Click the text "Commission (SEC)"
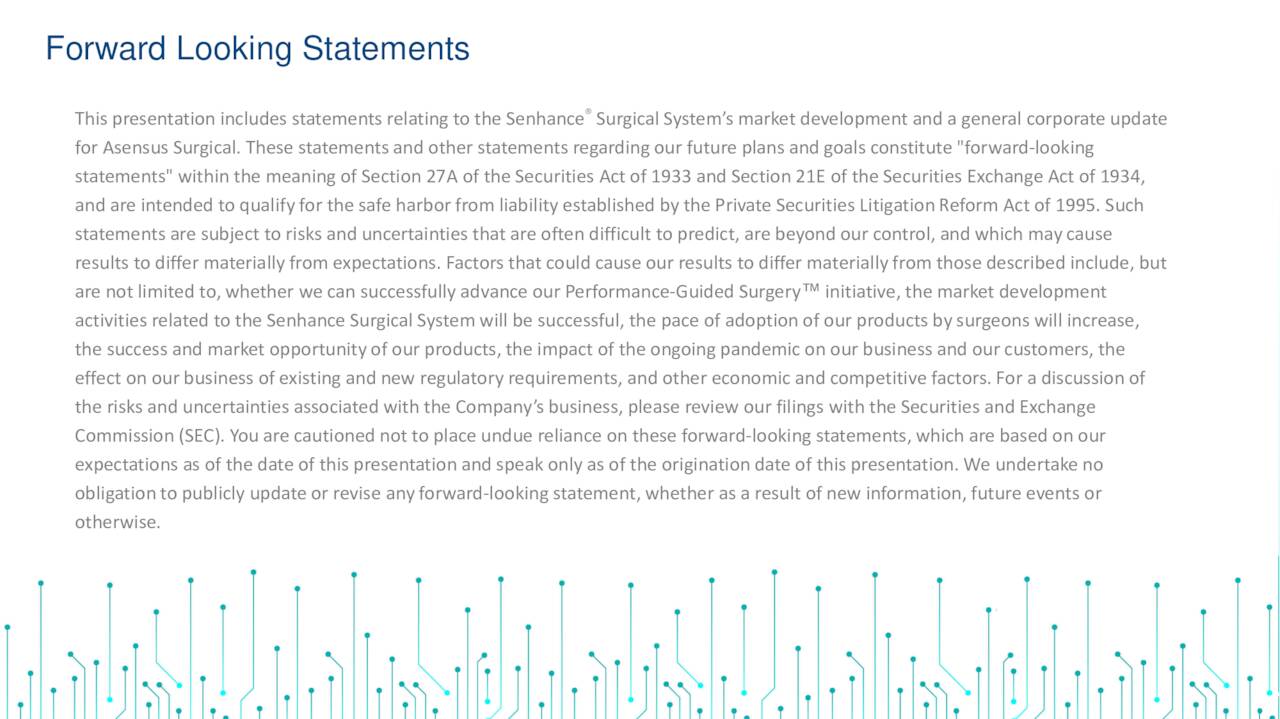The height and width of the screenshot is (719, 1280). (149, 436)
